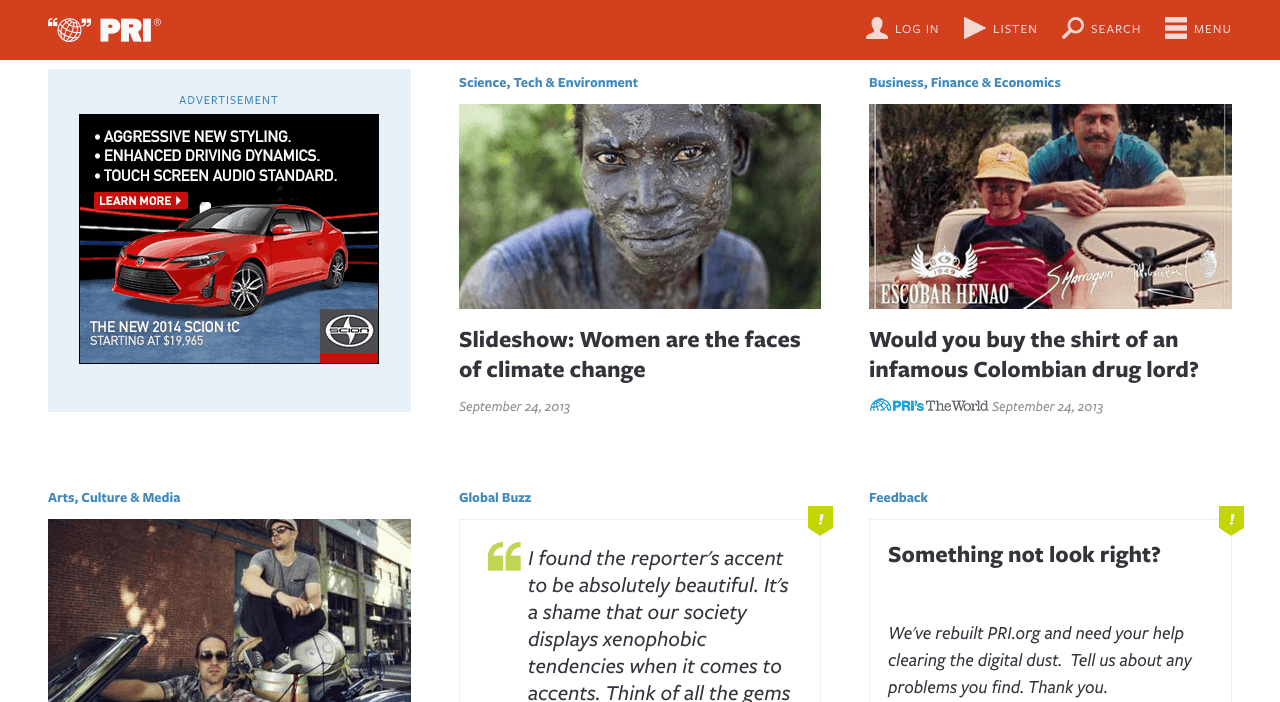Click the Feedback exclamation badge

(x=1231, y=520)
